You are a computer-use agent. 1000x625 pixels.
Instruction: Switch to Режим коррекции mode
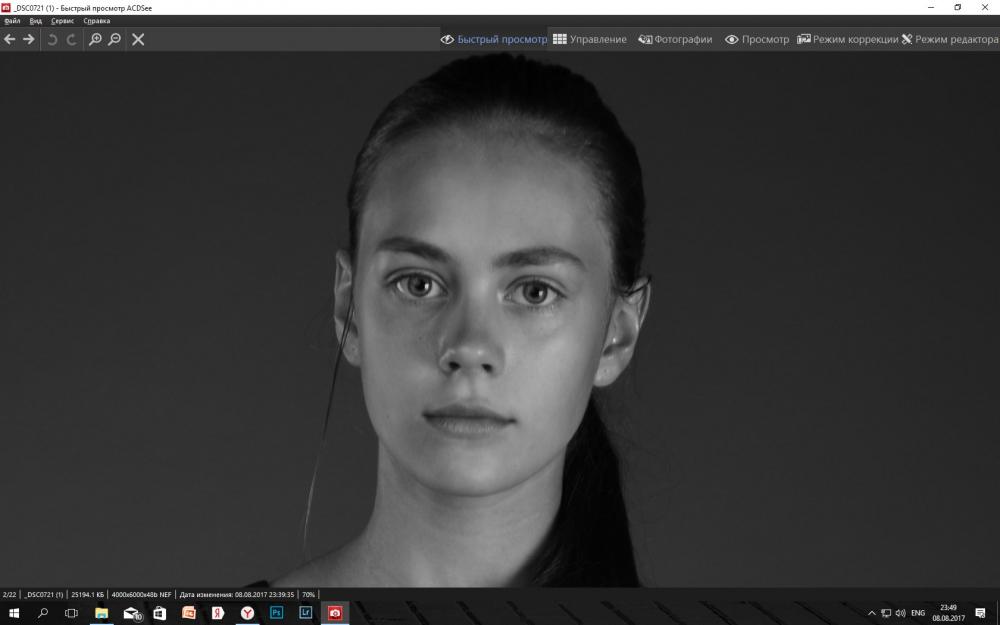point(848,40)
